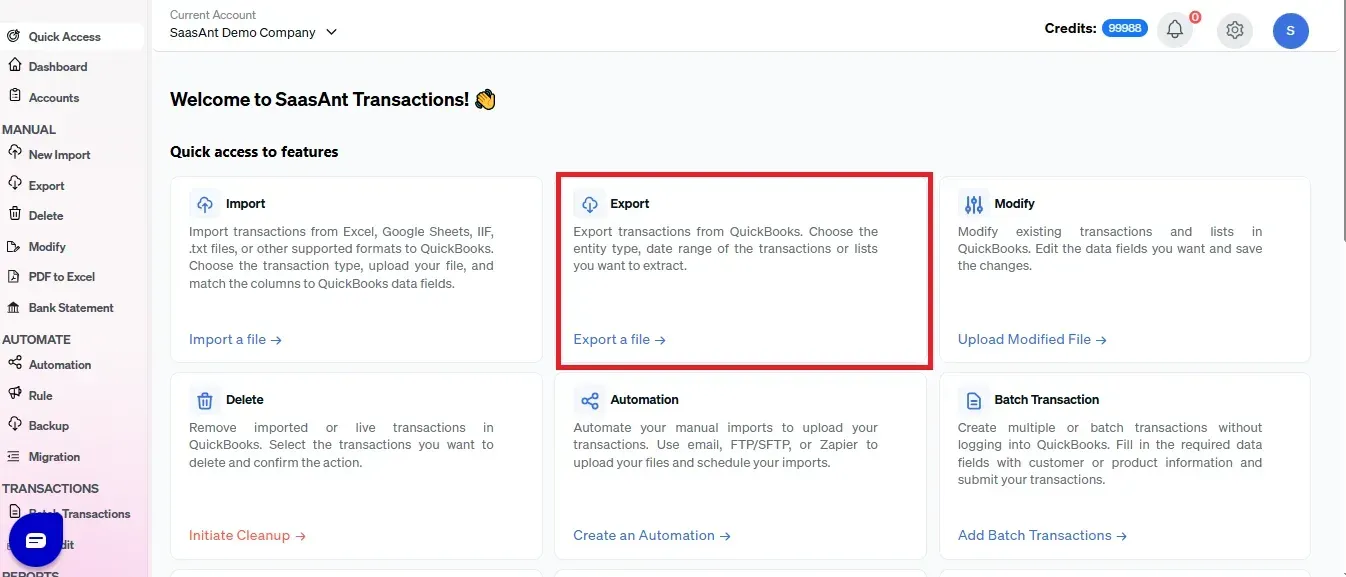The image size is (1346, 577).
Task: Click the credits badge 99988
Action: click(1124, 29)
